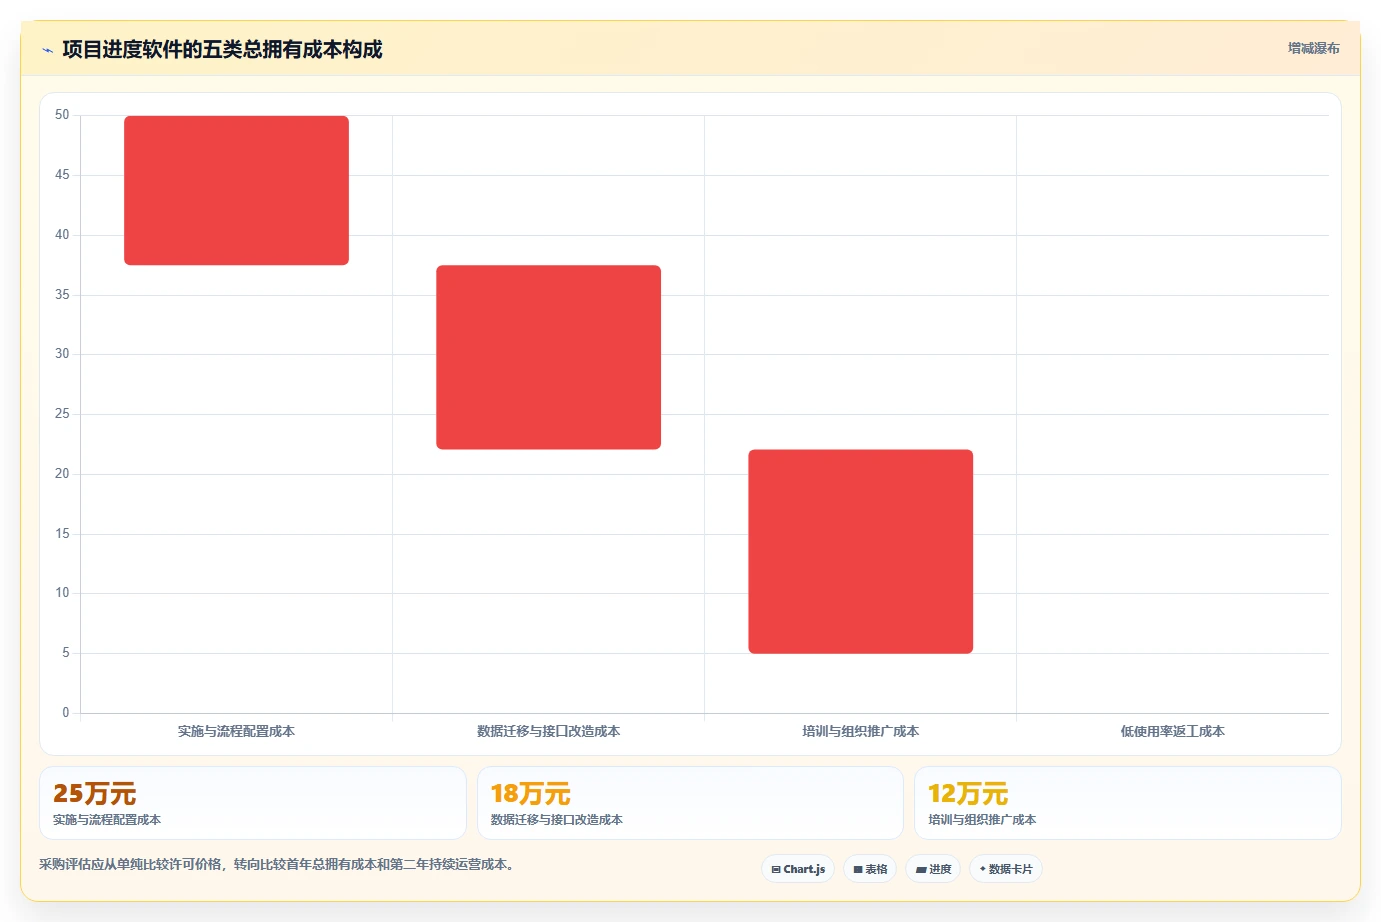Click the y-axis value 50
Image resolution: width=1381 pixels, height=922 pixels.
click(62, 115)
